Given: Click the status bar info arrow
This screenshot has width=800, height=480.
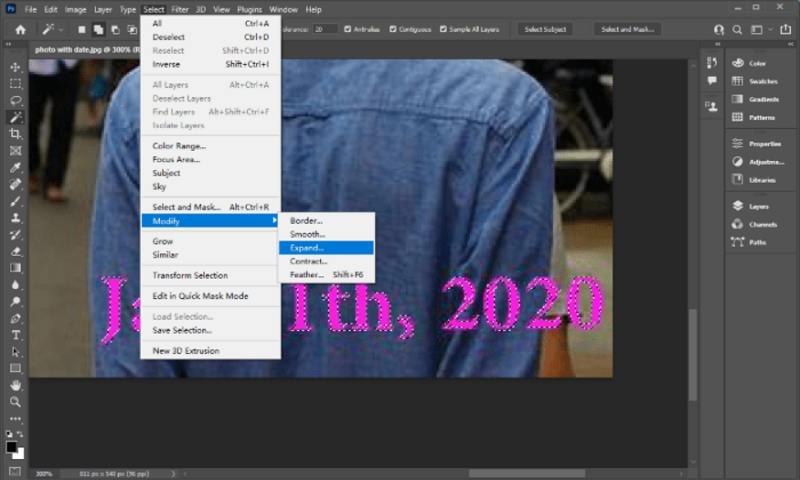Looking at the screenshot, I should tap(173, 474).
